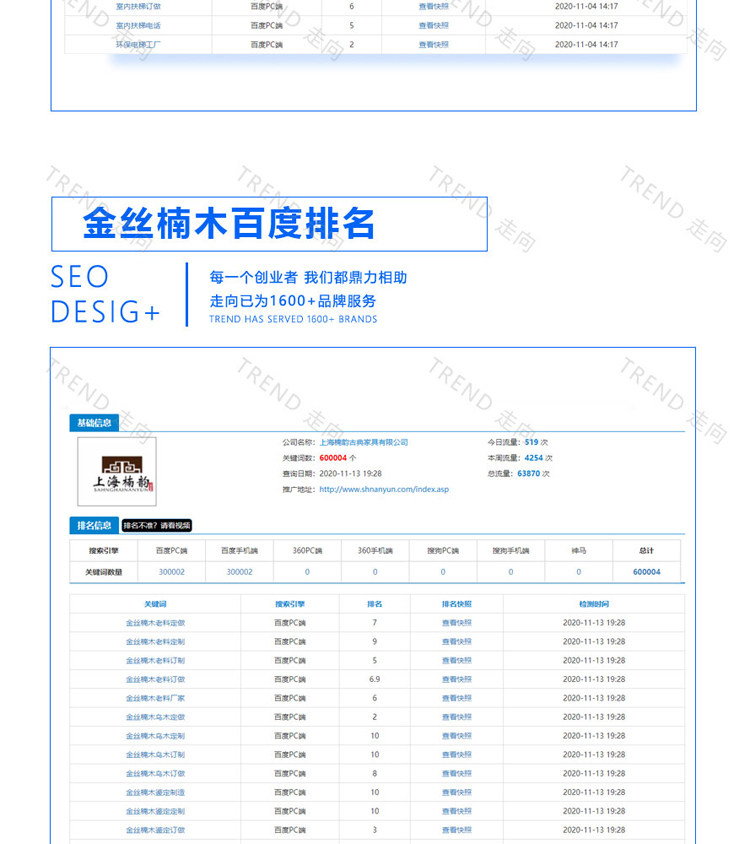The image size is (750, 844).
Task: Click the 神马 column header
Action: pos(579,551)
